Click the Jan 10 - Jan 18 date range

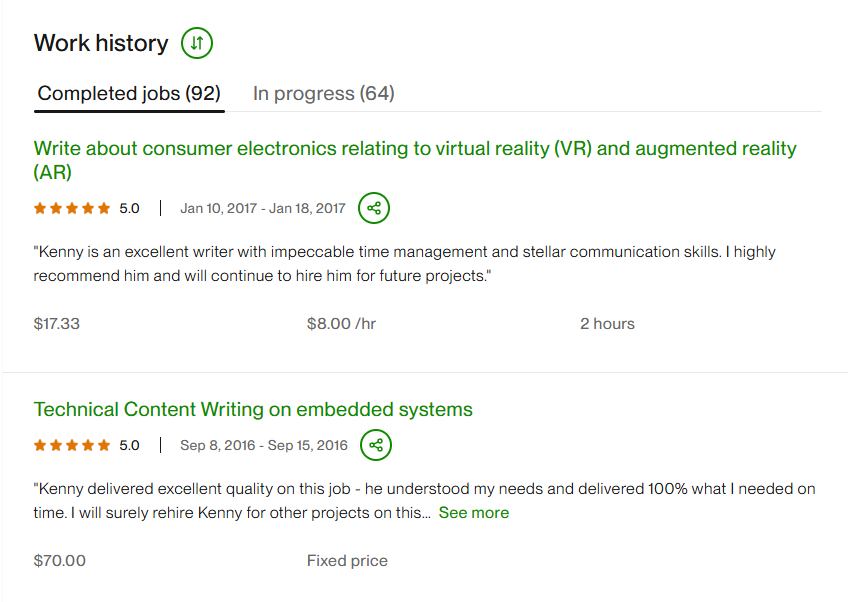[x=264, y=208]
